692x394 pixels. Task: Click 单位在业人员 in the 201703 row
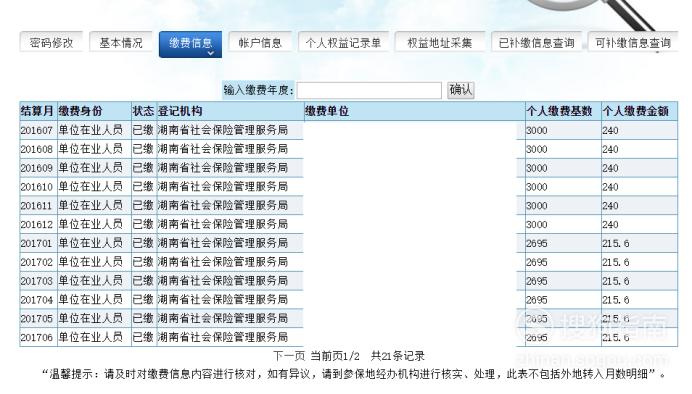[x=90, y=281]
